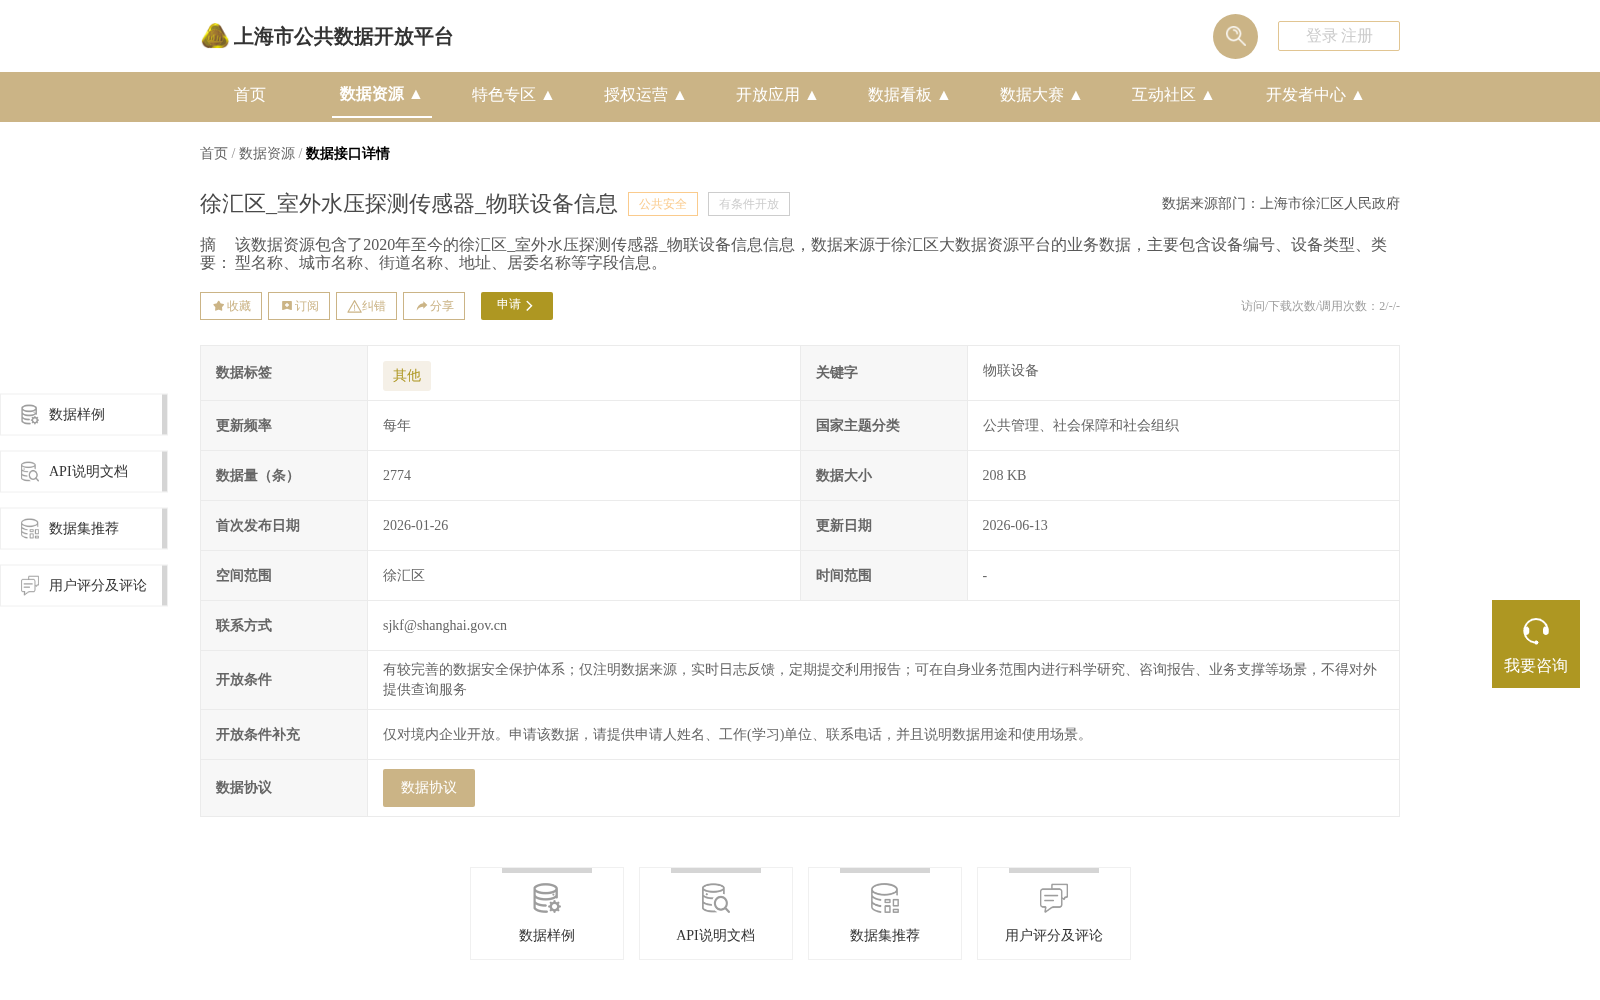The height and width of the screenshot is (1000, 1600).
Task: Click the 分享 share button
Action: 434,306
